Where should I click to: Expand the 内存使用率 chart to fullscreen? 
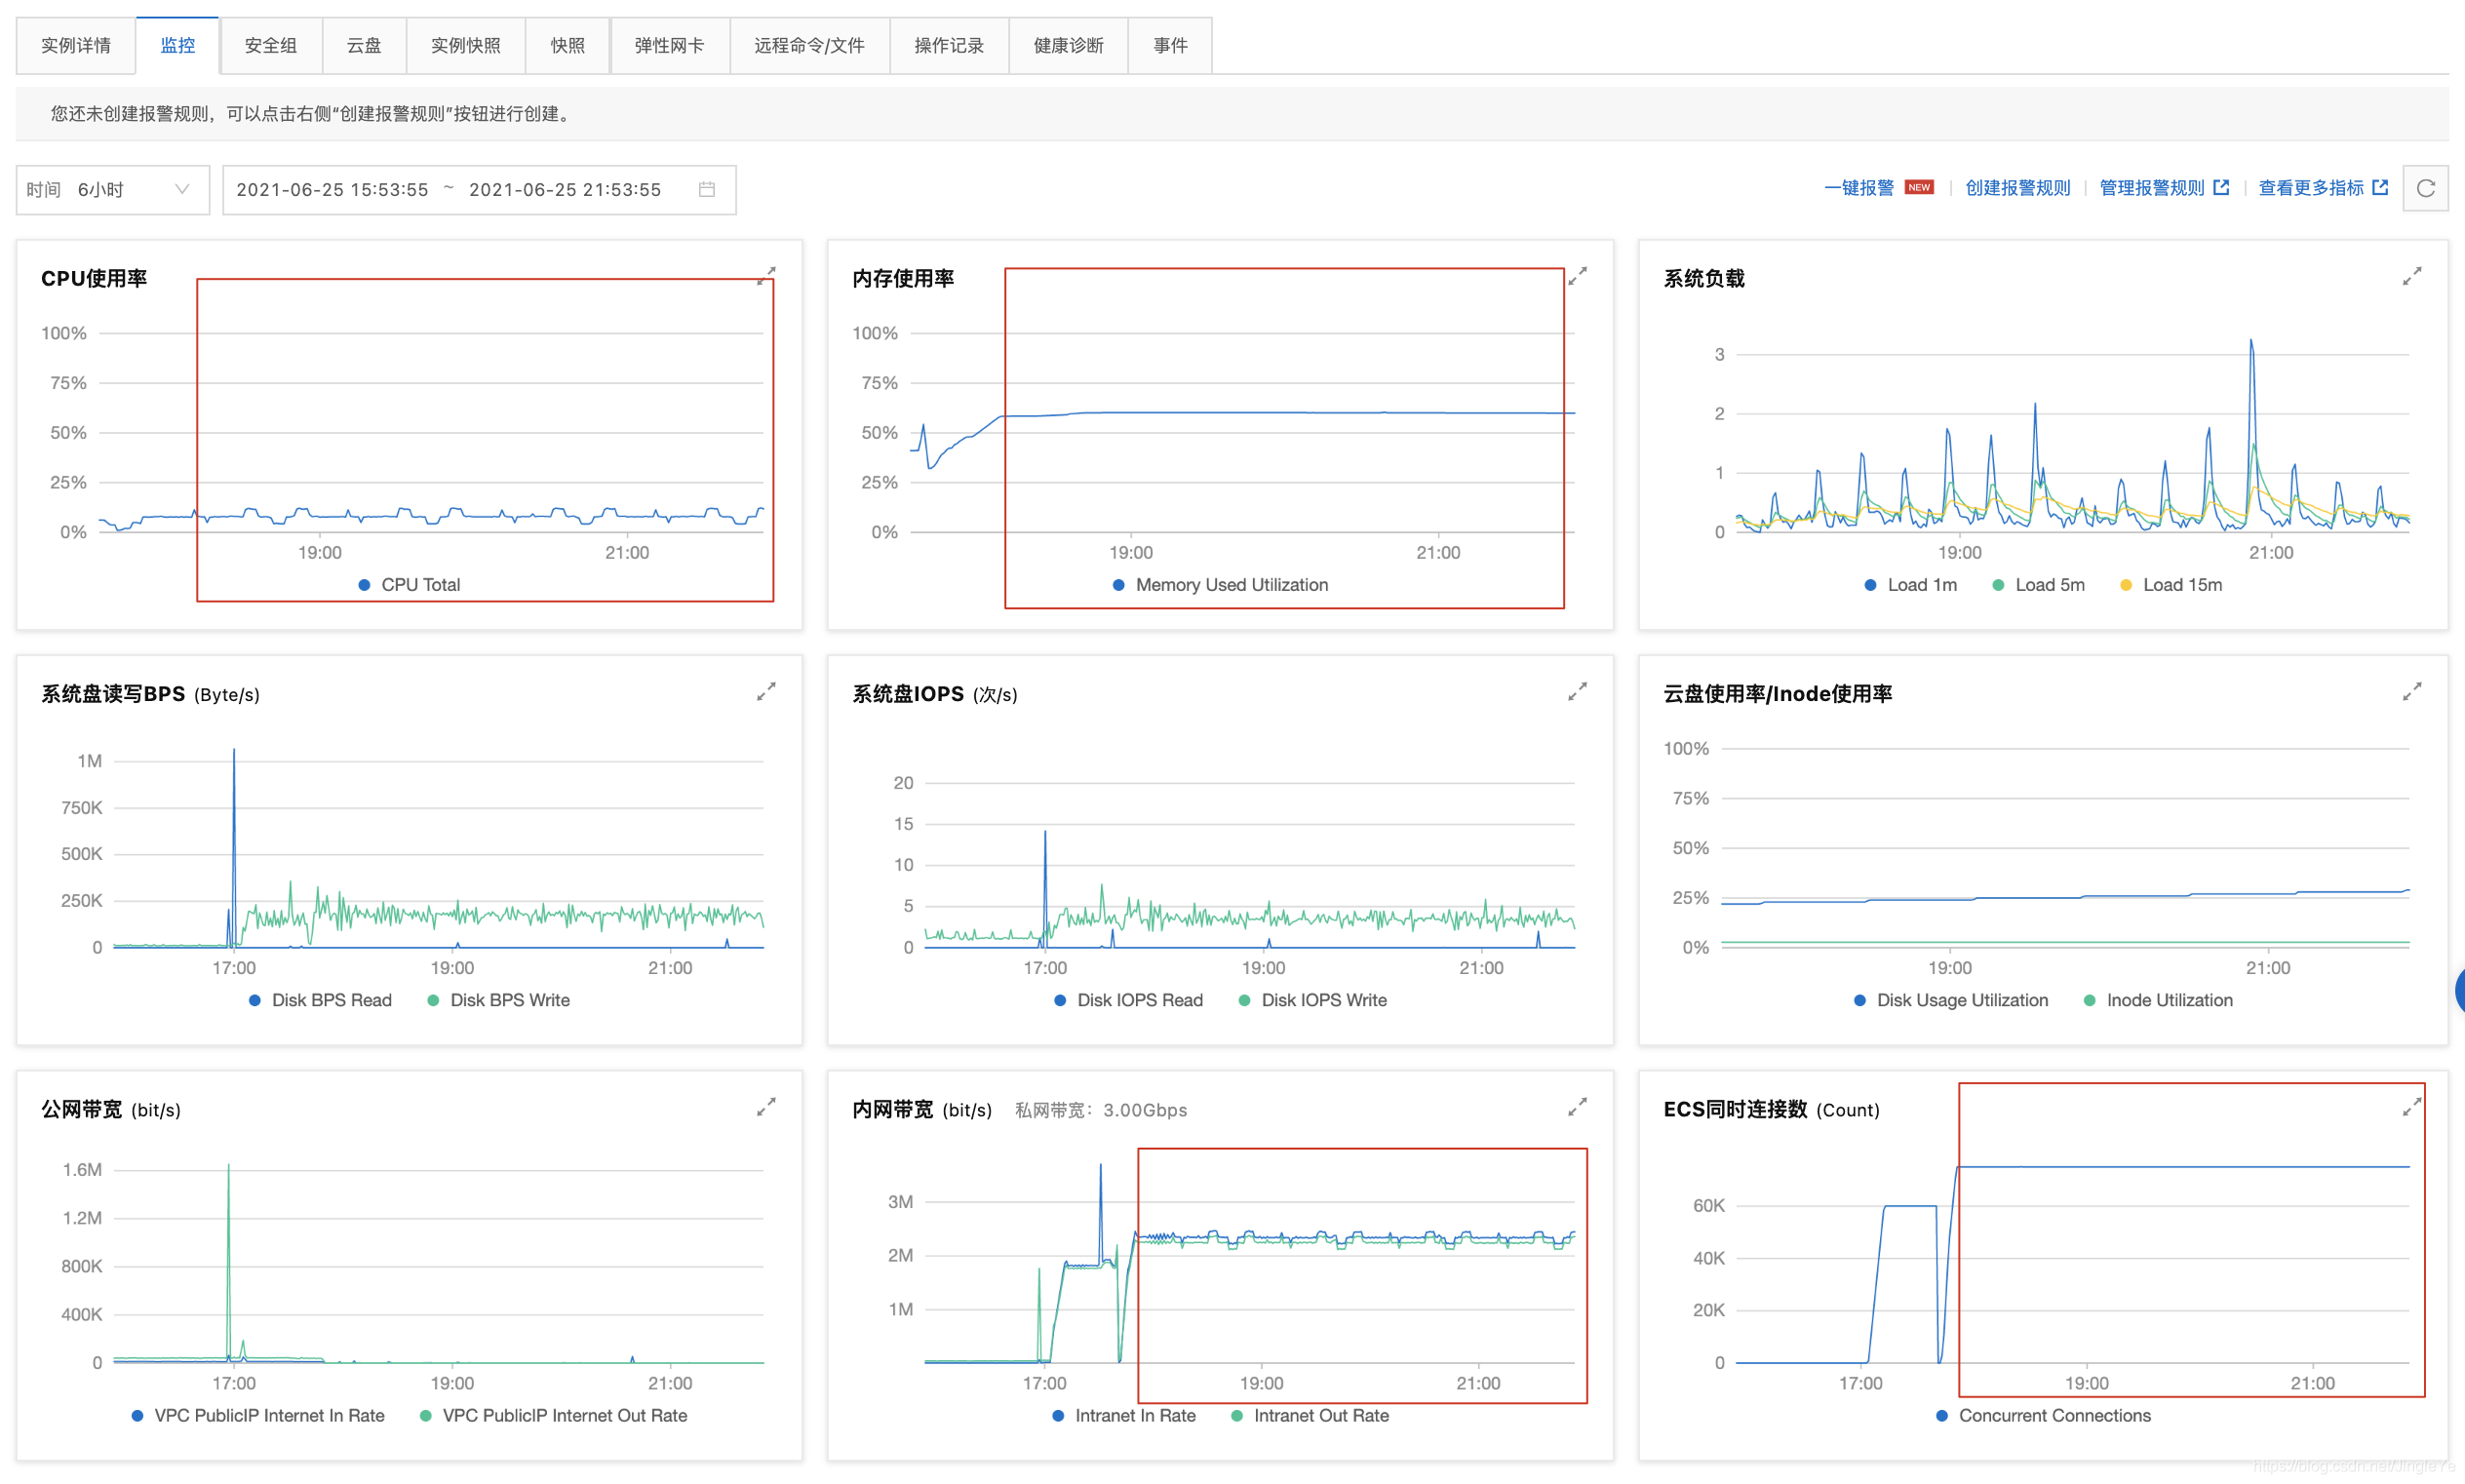tap(1577, 276)
